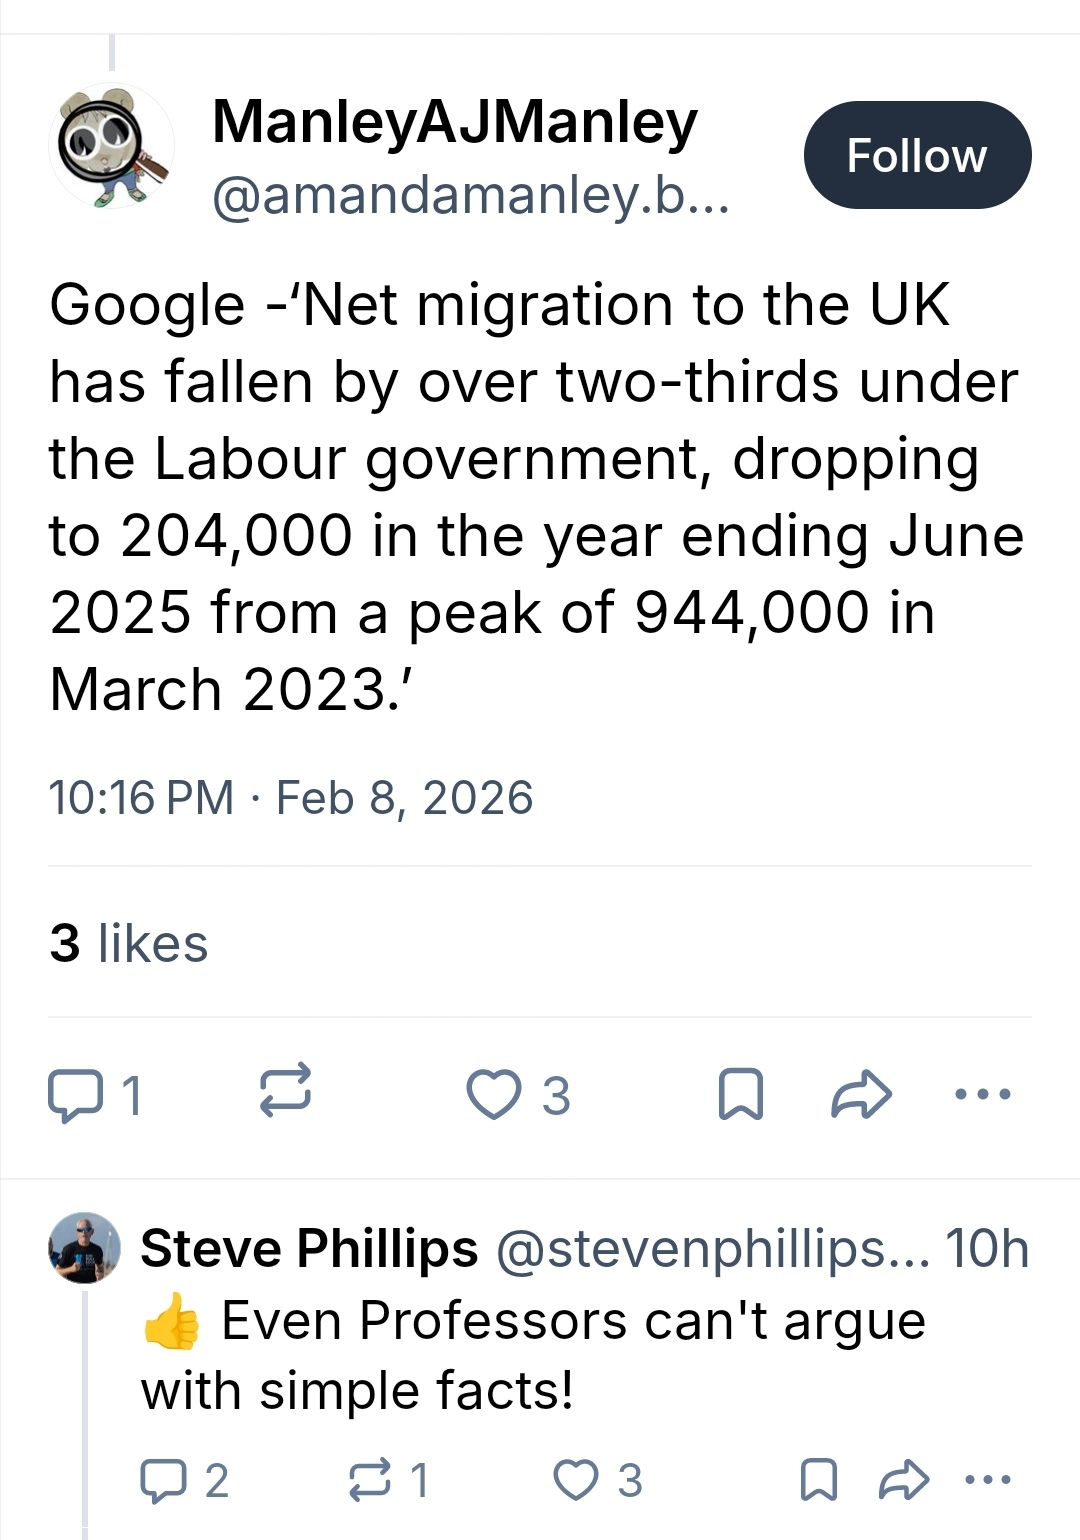This screenshot has height=1540, width=1080.
Task: Bookmark Steve Phillips' reply
Action: 819,1480
